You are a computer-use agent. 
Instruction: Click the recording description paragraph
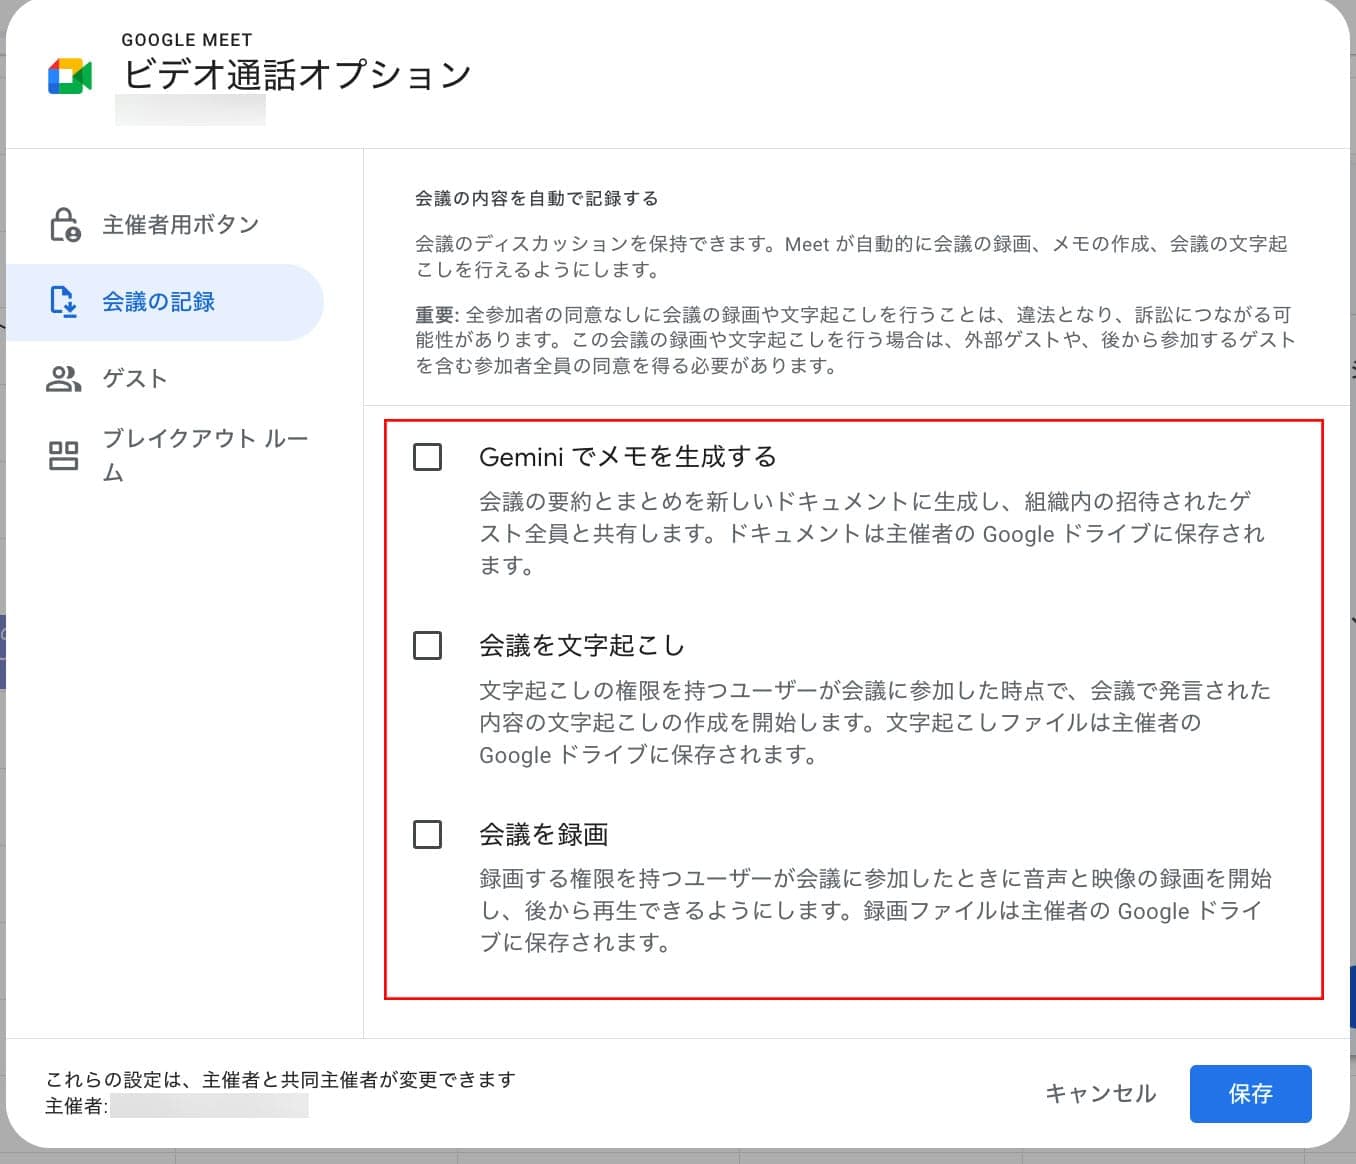pyautogui.click(x=875, y=910)
